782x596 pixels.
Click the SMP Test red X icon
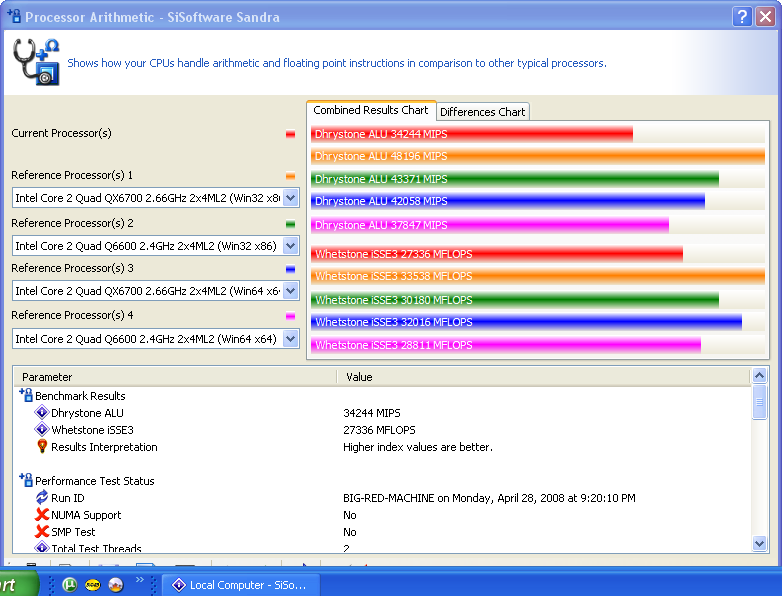[x=42, y=531]
